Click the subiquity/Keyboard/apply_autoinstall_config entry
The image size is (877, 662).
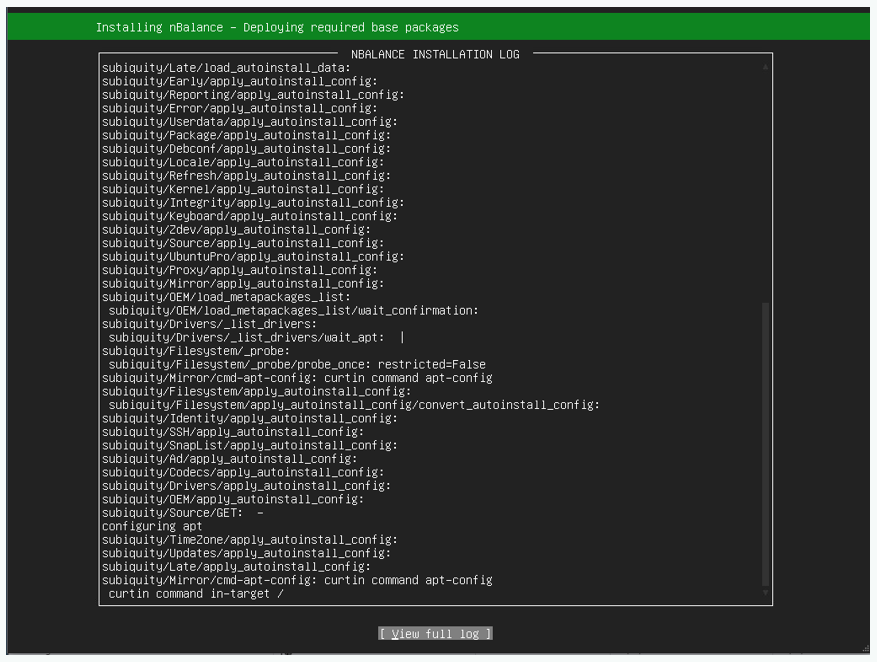(x=250, y=216)
